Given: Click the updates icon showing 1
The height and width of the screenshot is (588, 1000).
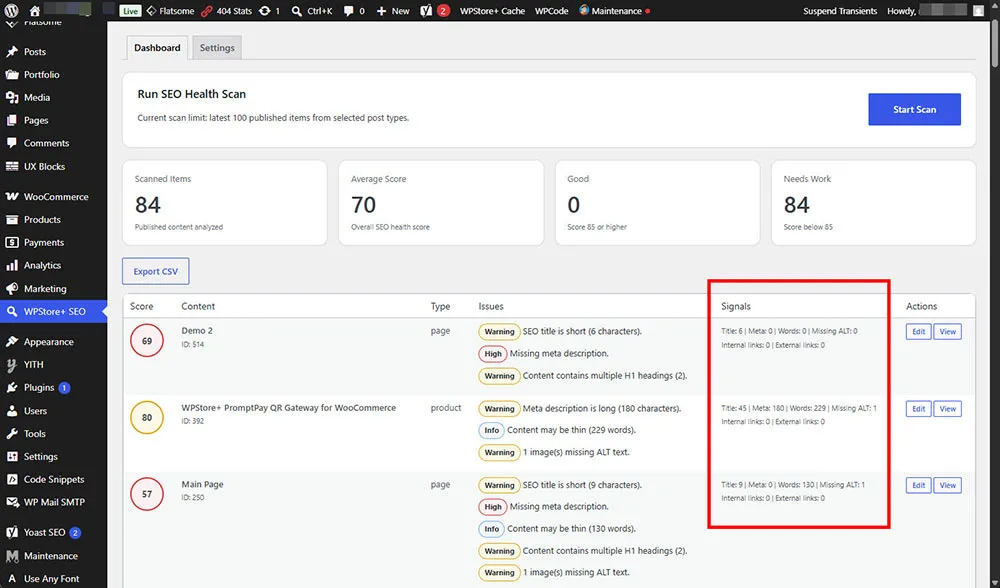Looking at the screenshot, I should [x=269, y=11].
